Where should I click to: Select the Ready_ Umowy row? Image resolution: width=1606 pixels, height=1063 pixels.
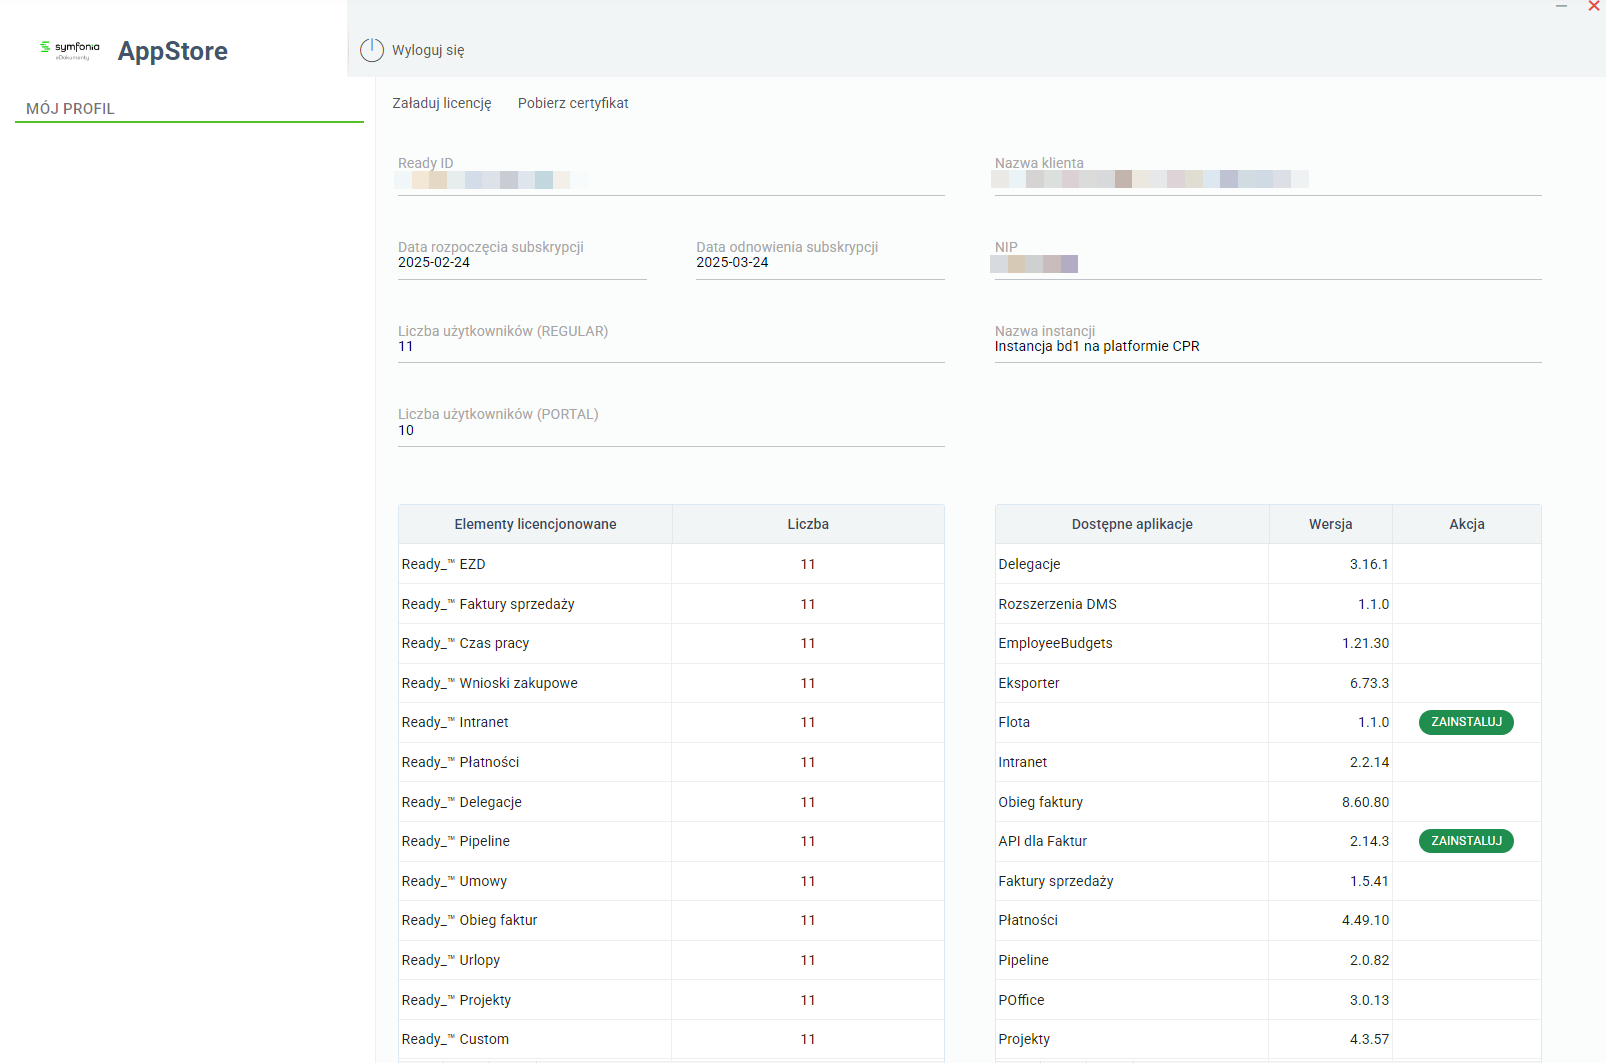coord(671,881)
